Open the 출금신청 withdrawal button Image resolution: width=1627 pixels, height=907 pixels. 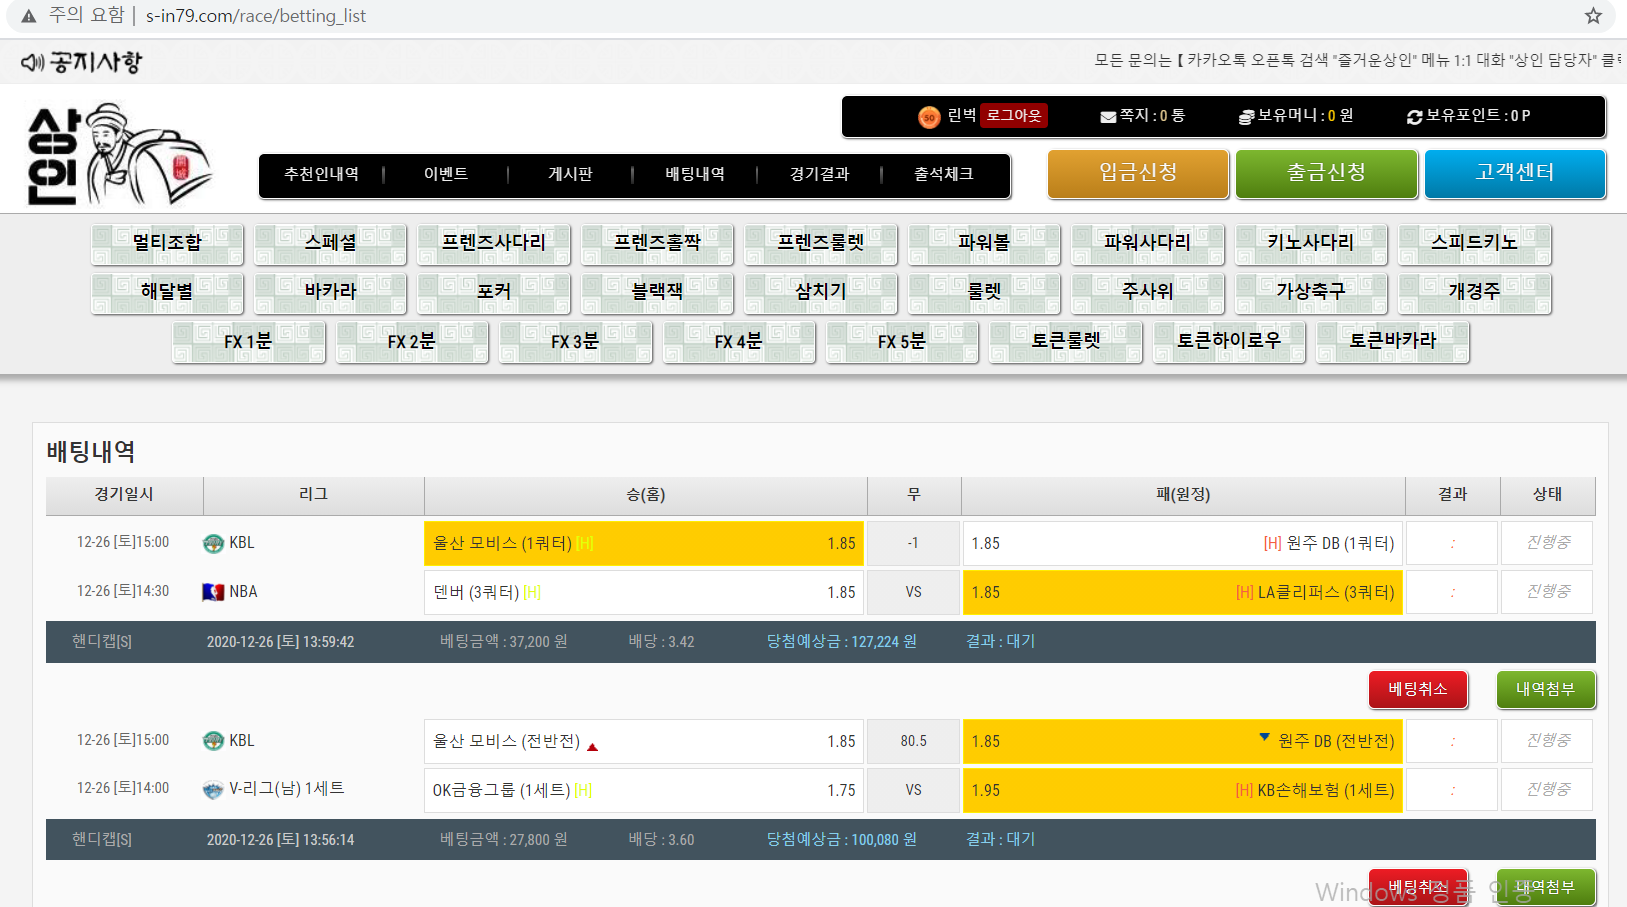pos(1326,173)
